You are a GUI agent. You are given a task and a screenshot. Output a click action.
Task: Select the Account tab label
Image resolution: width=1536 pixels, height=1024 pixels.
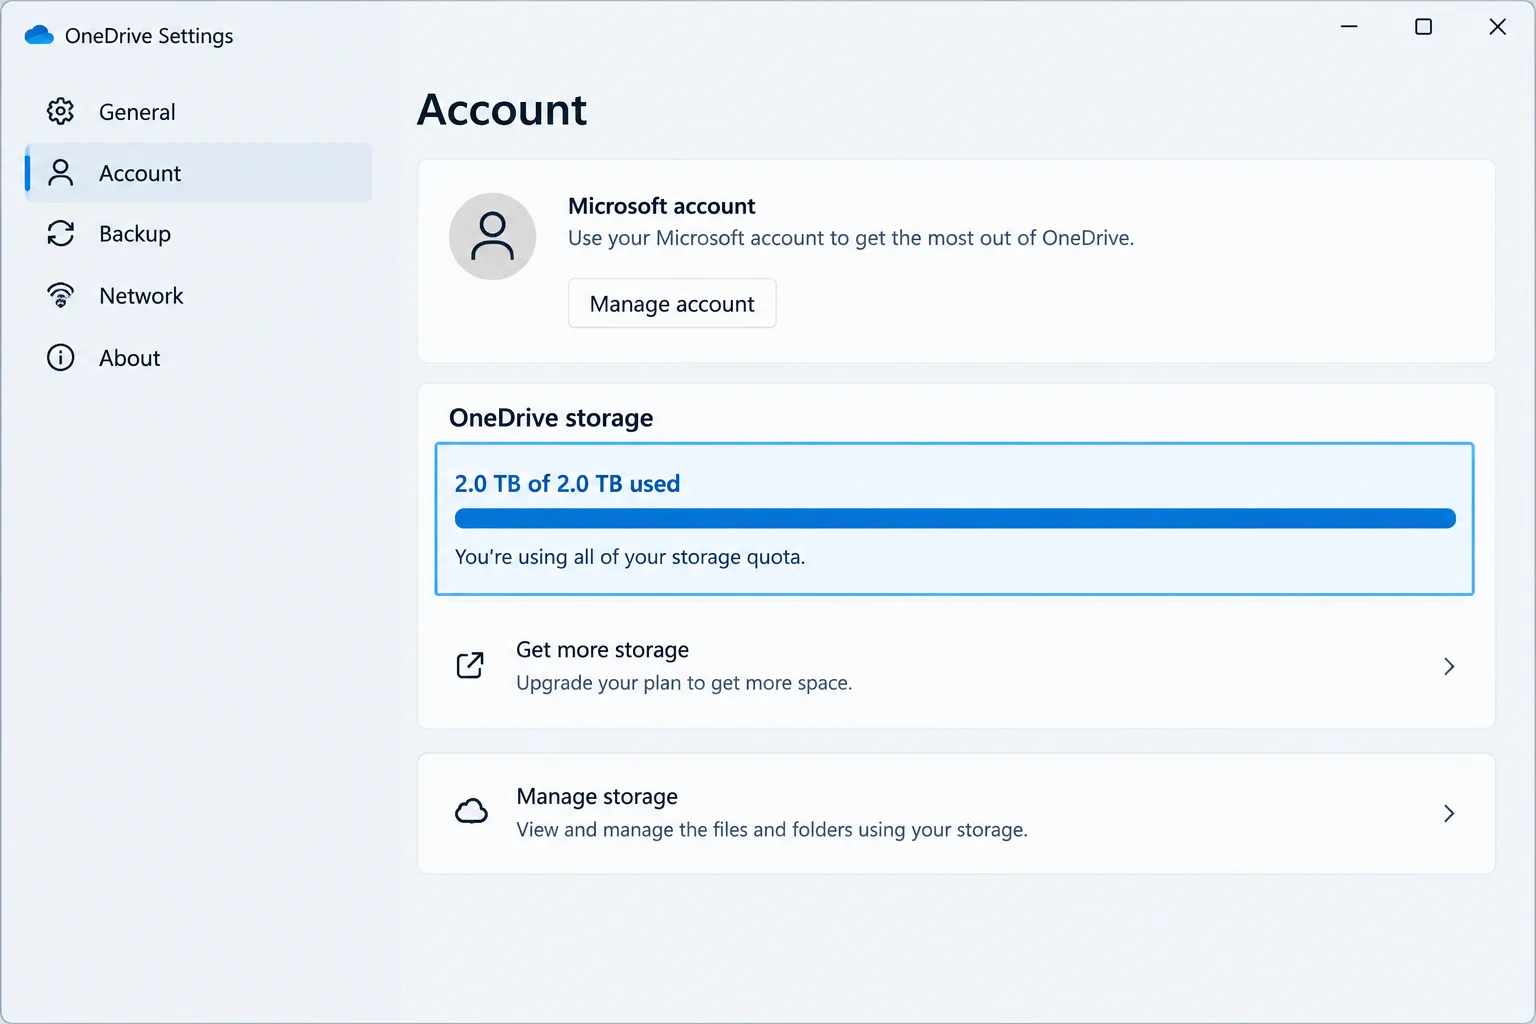[140, 173]
